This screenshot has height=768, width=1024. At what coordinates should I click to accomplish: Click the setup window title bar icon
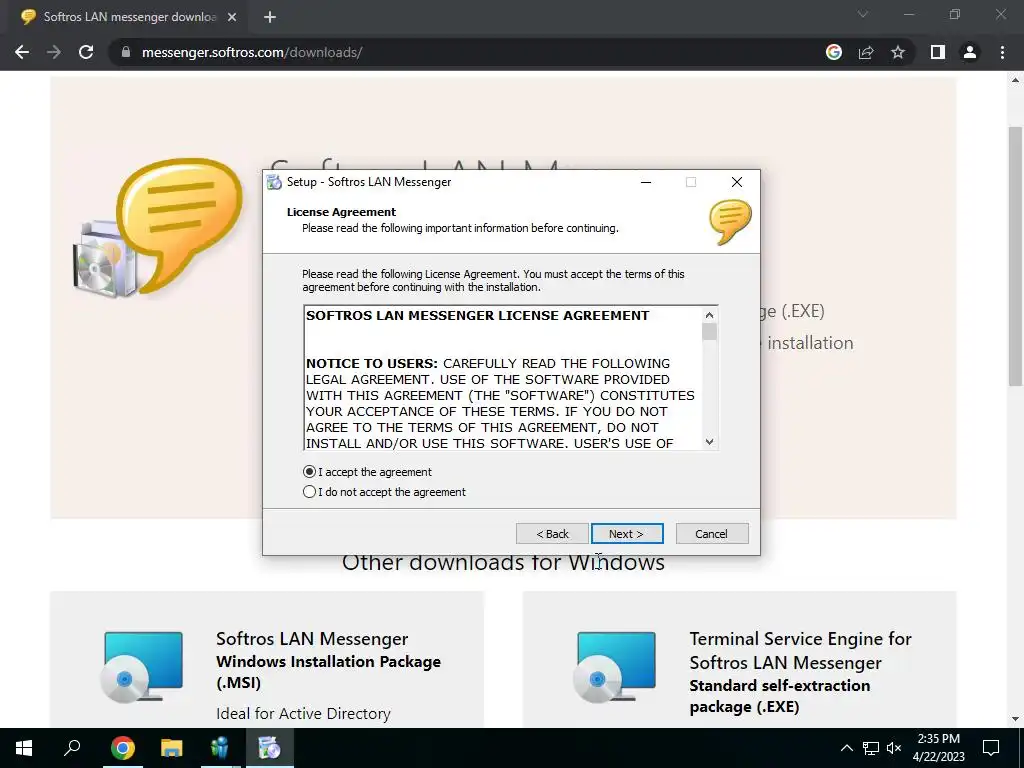click(x=275, y=182)
